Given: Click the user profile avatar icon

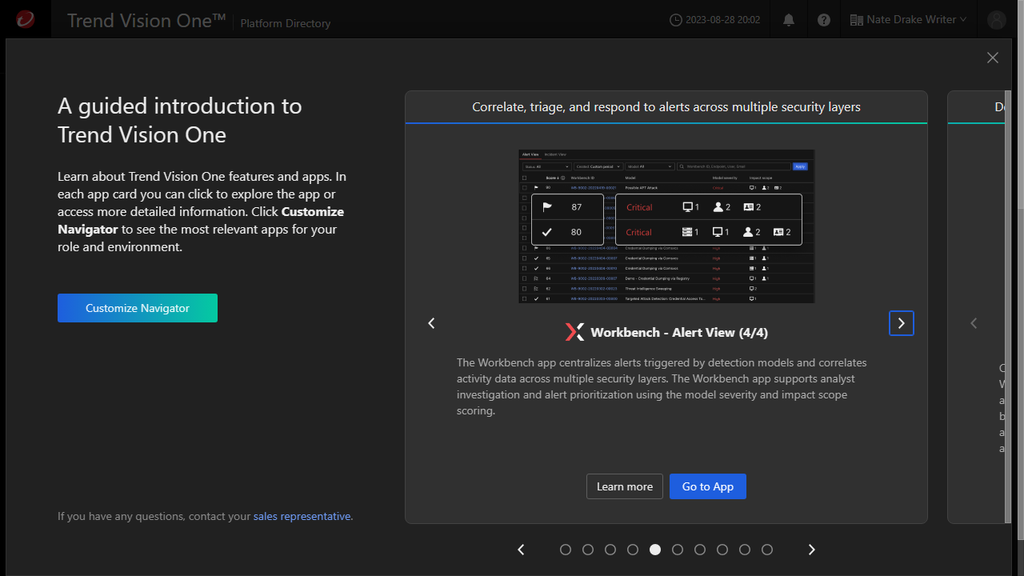Looking at the screenshot, I should 996,20.
